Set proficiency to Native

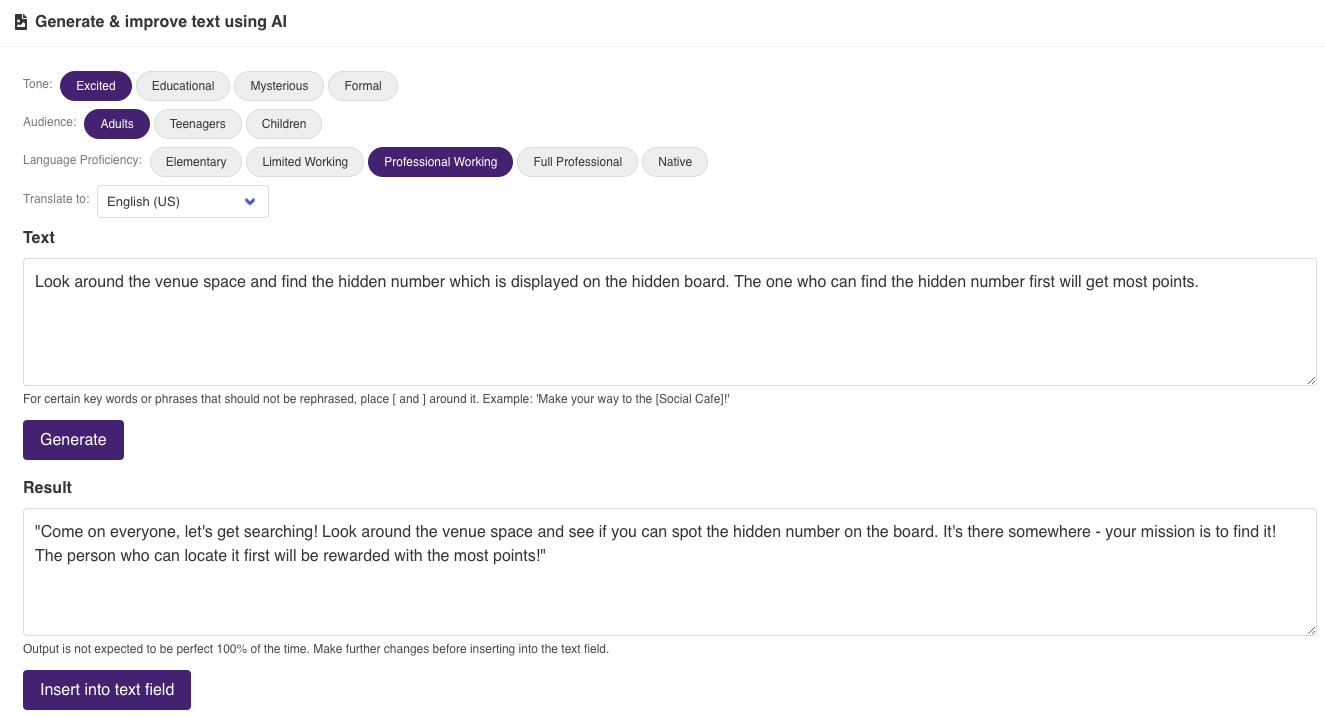(675, 162)
